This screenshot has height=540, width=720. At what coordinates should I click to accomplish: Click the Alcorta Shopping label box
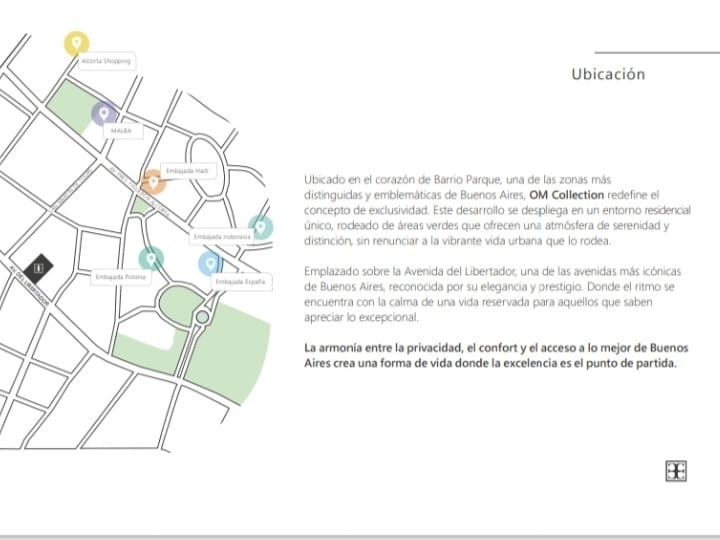106,61
